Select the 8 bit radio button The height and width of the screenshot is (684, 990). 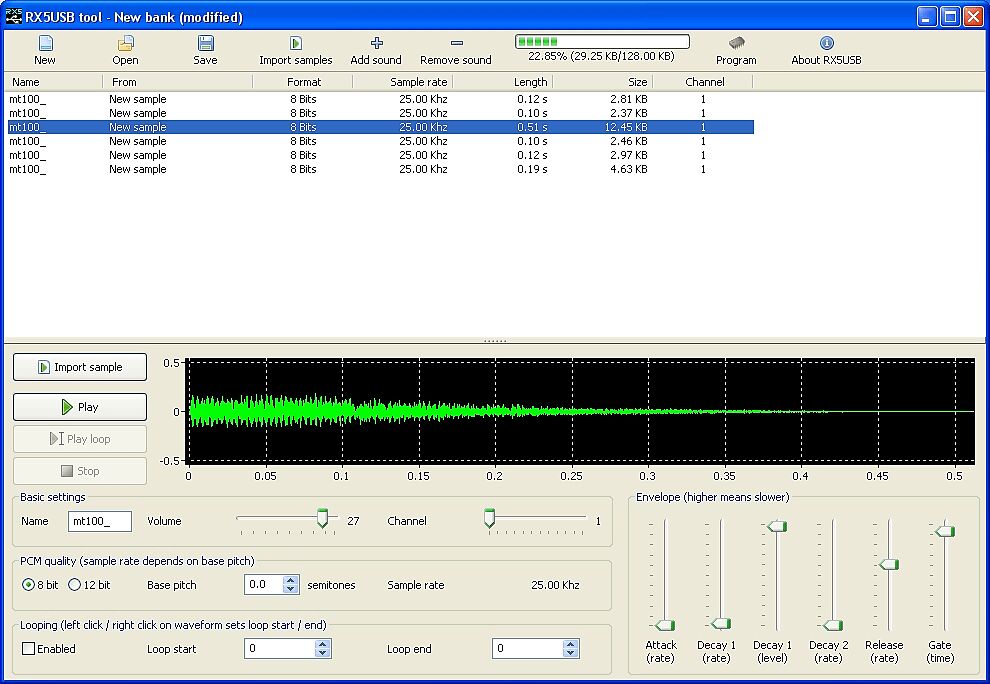[28, 585]
